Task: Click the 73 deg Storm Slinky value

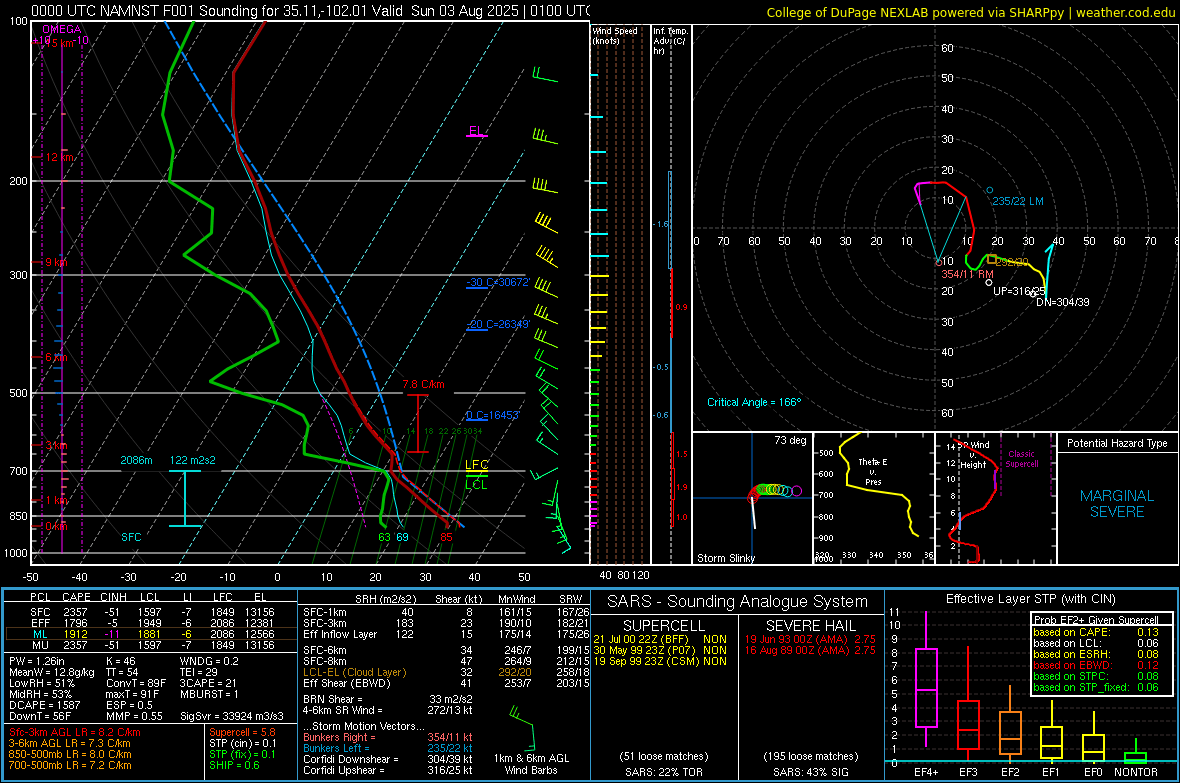Action: click(x=790, y=440)
